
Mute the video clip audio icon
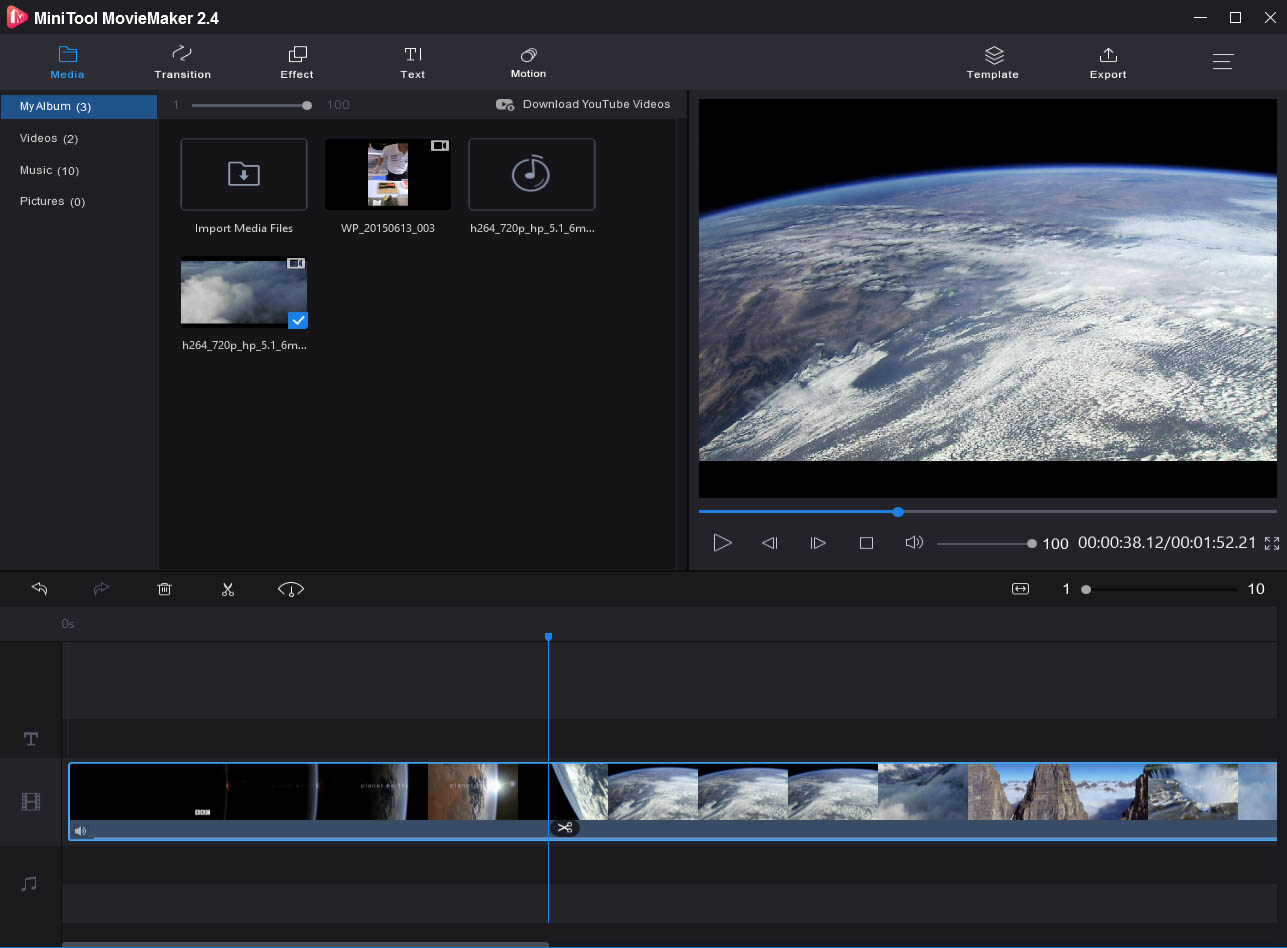[x=80, y=831]
